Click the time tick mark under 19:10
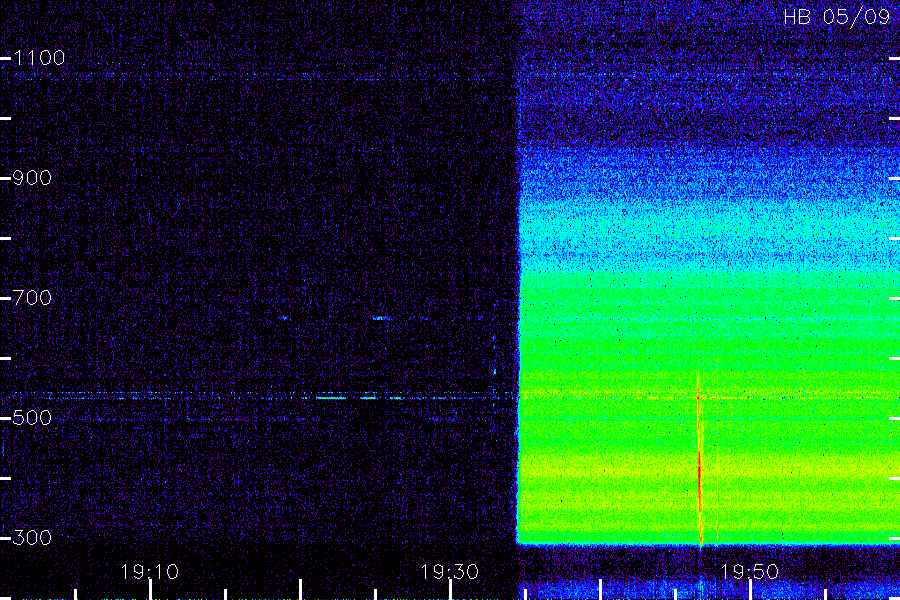 [150, 590]
